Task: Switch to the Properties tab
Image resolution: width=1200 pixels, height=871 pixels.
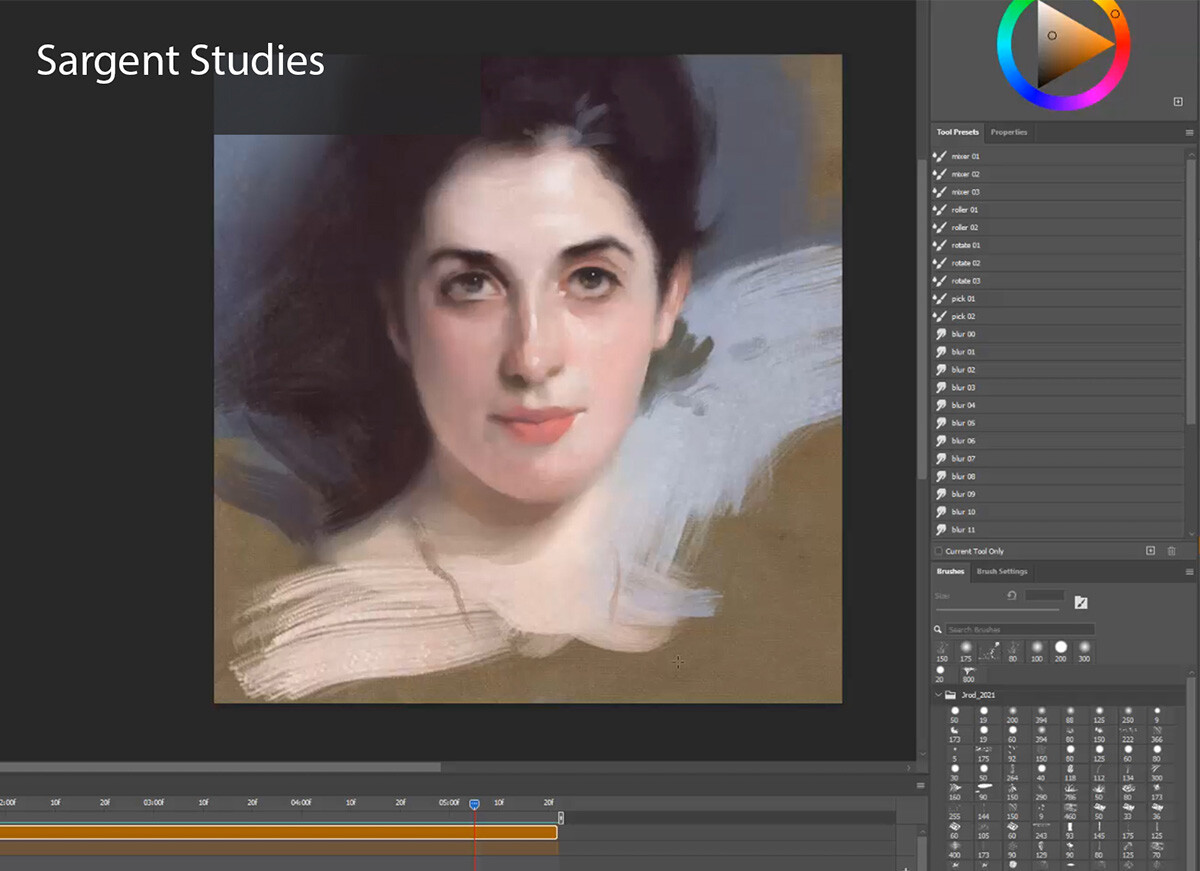Action: (1009, 132)
